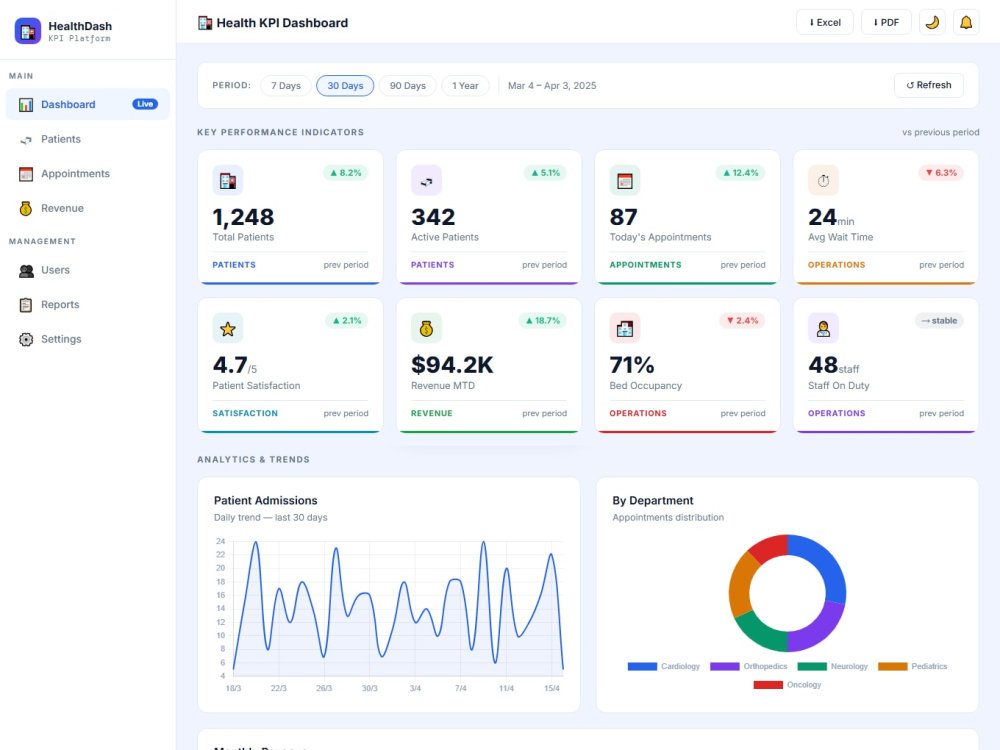This screenshot has width=1000, height=750.
Task: Click the Patient Admissions chart title
Action: [x=265, y=501]
